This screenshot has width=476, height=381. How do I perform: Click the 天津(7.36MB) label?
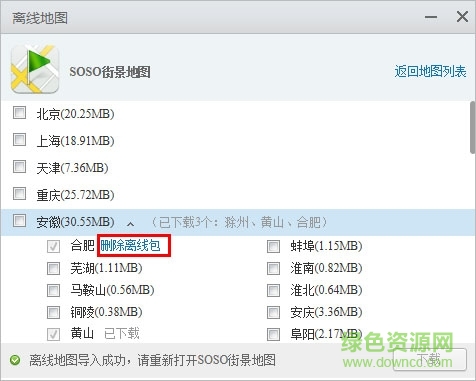click(x=72, y=168)
